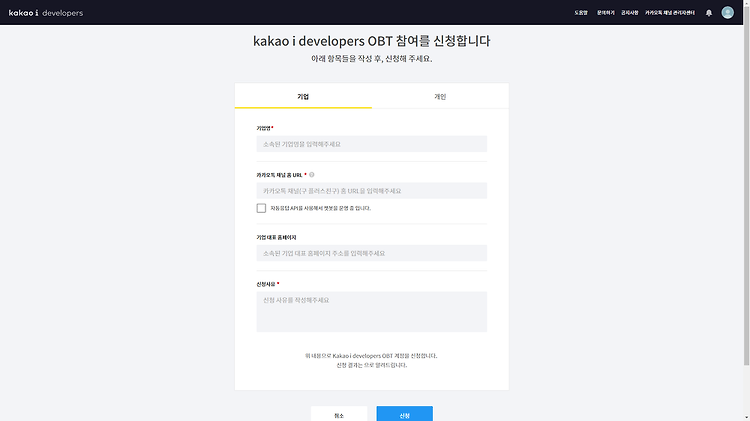The width and height of the screenshot is (750, 421).
Task: Focus the 기업명 input field
Action: pos(372,144)
